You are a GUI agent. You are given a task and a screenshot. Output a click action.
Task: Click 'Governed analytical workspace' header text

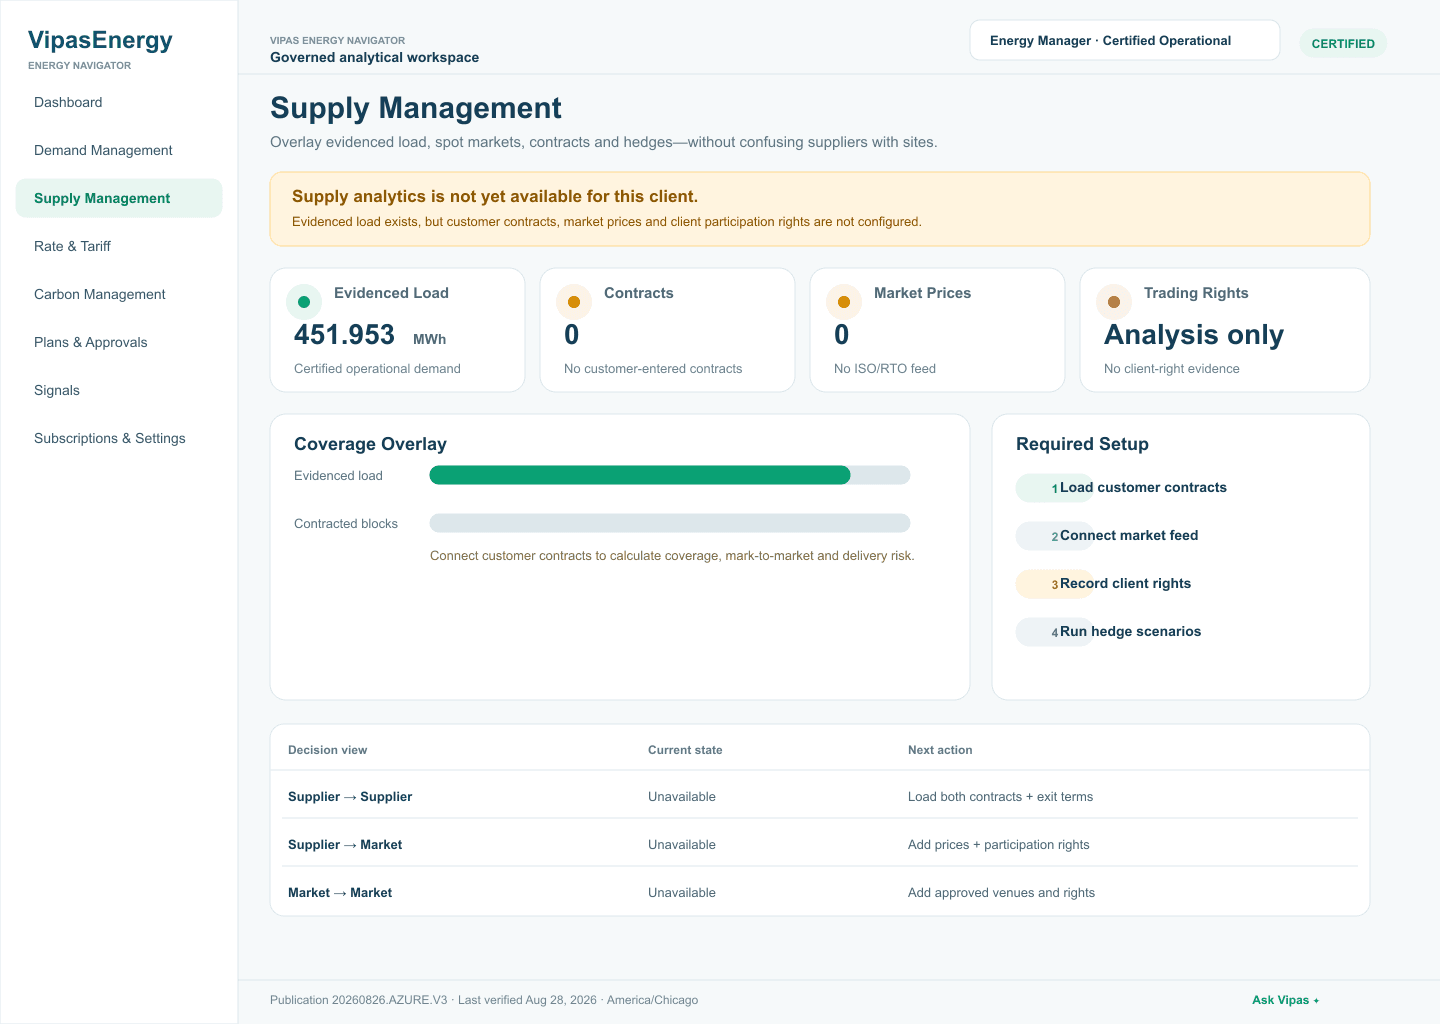click(374, 57)
